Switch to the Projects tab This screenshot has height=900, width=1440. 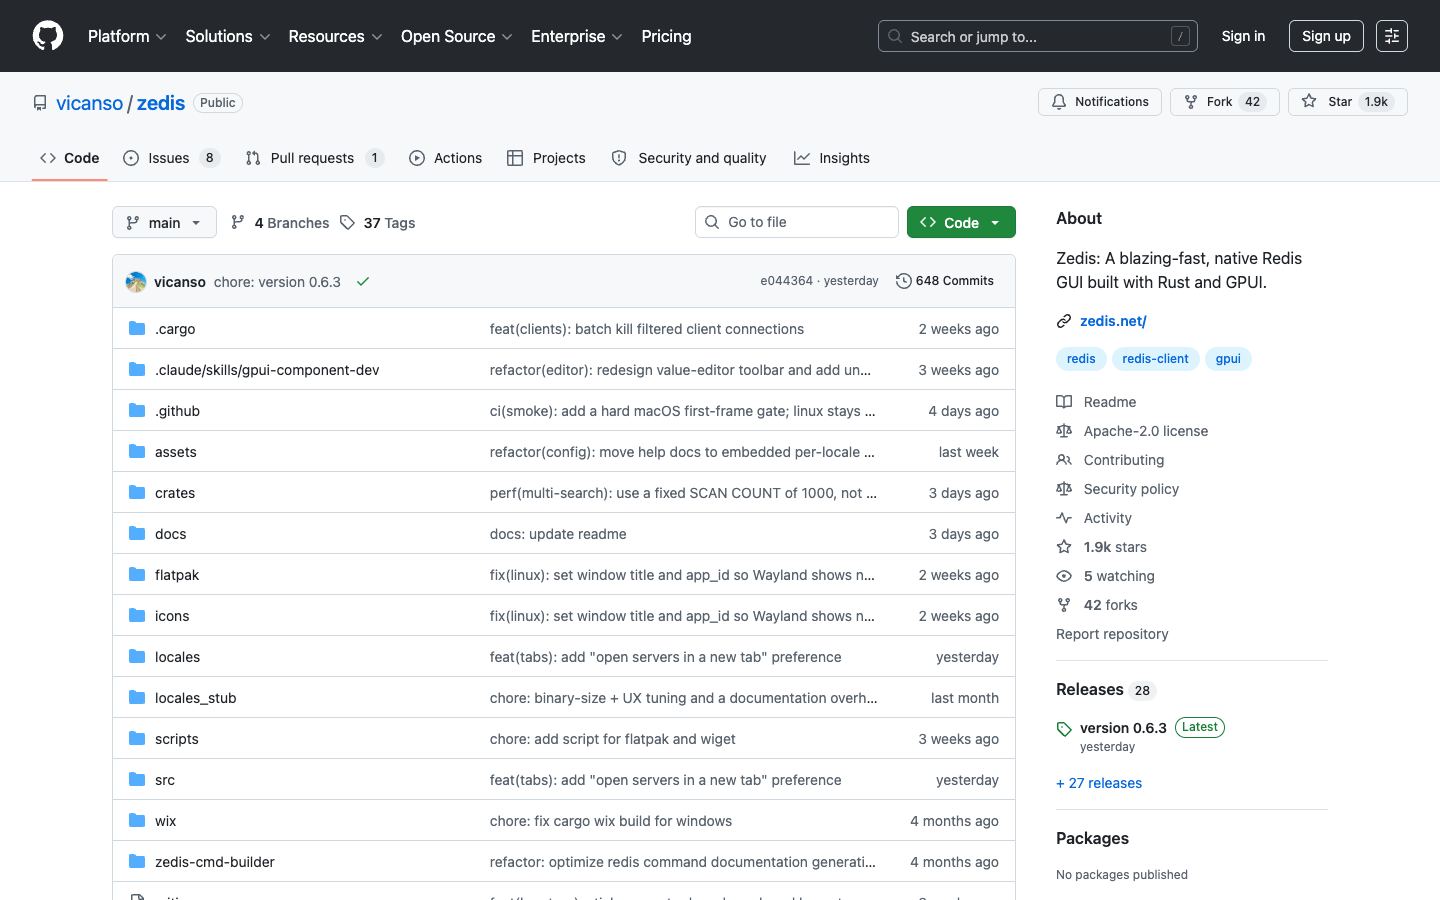(x=546, y=158)
